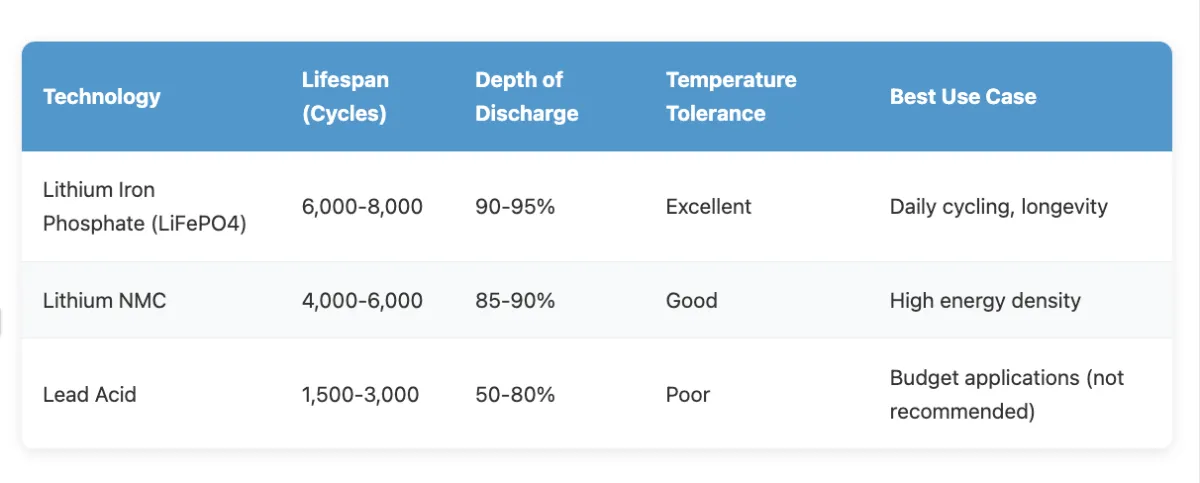Select the Good temperature tolerance cell
This screenshot has width=1200, height=483.
point(691,300)
